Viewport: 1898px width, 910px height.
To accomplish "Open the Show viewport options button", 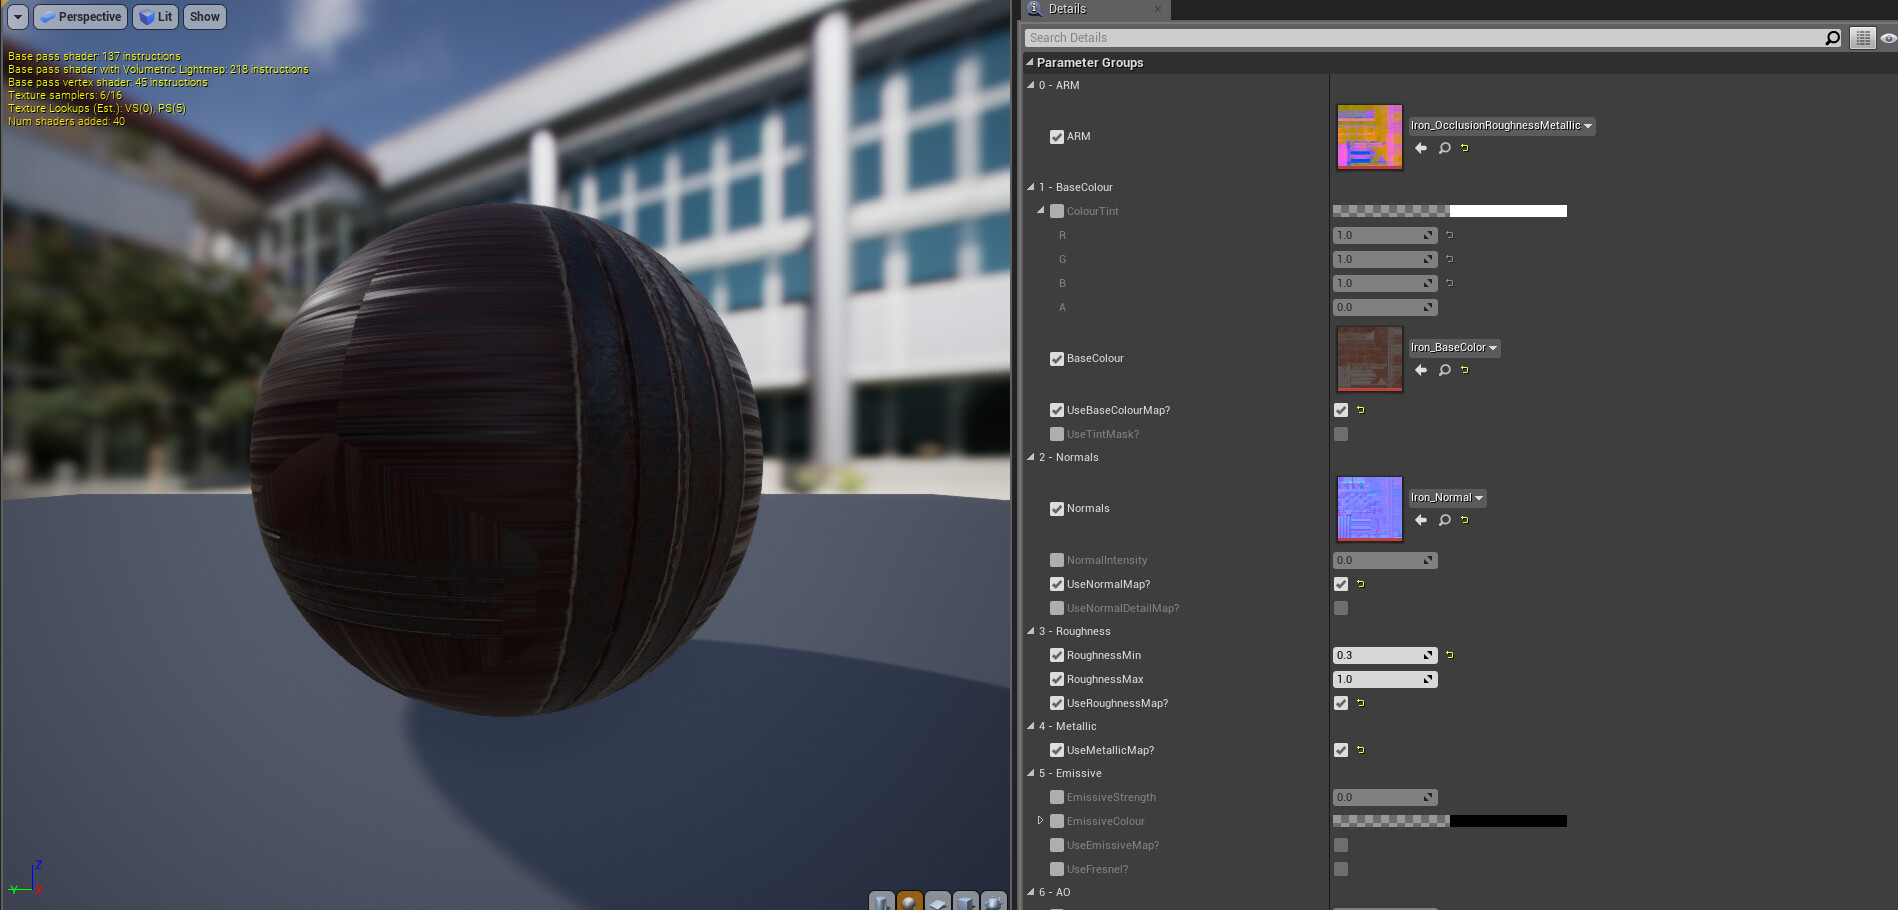I will pos(205,17).
